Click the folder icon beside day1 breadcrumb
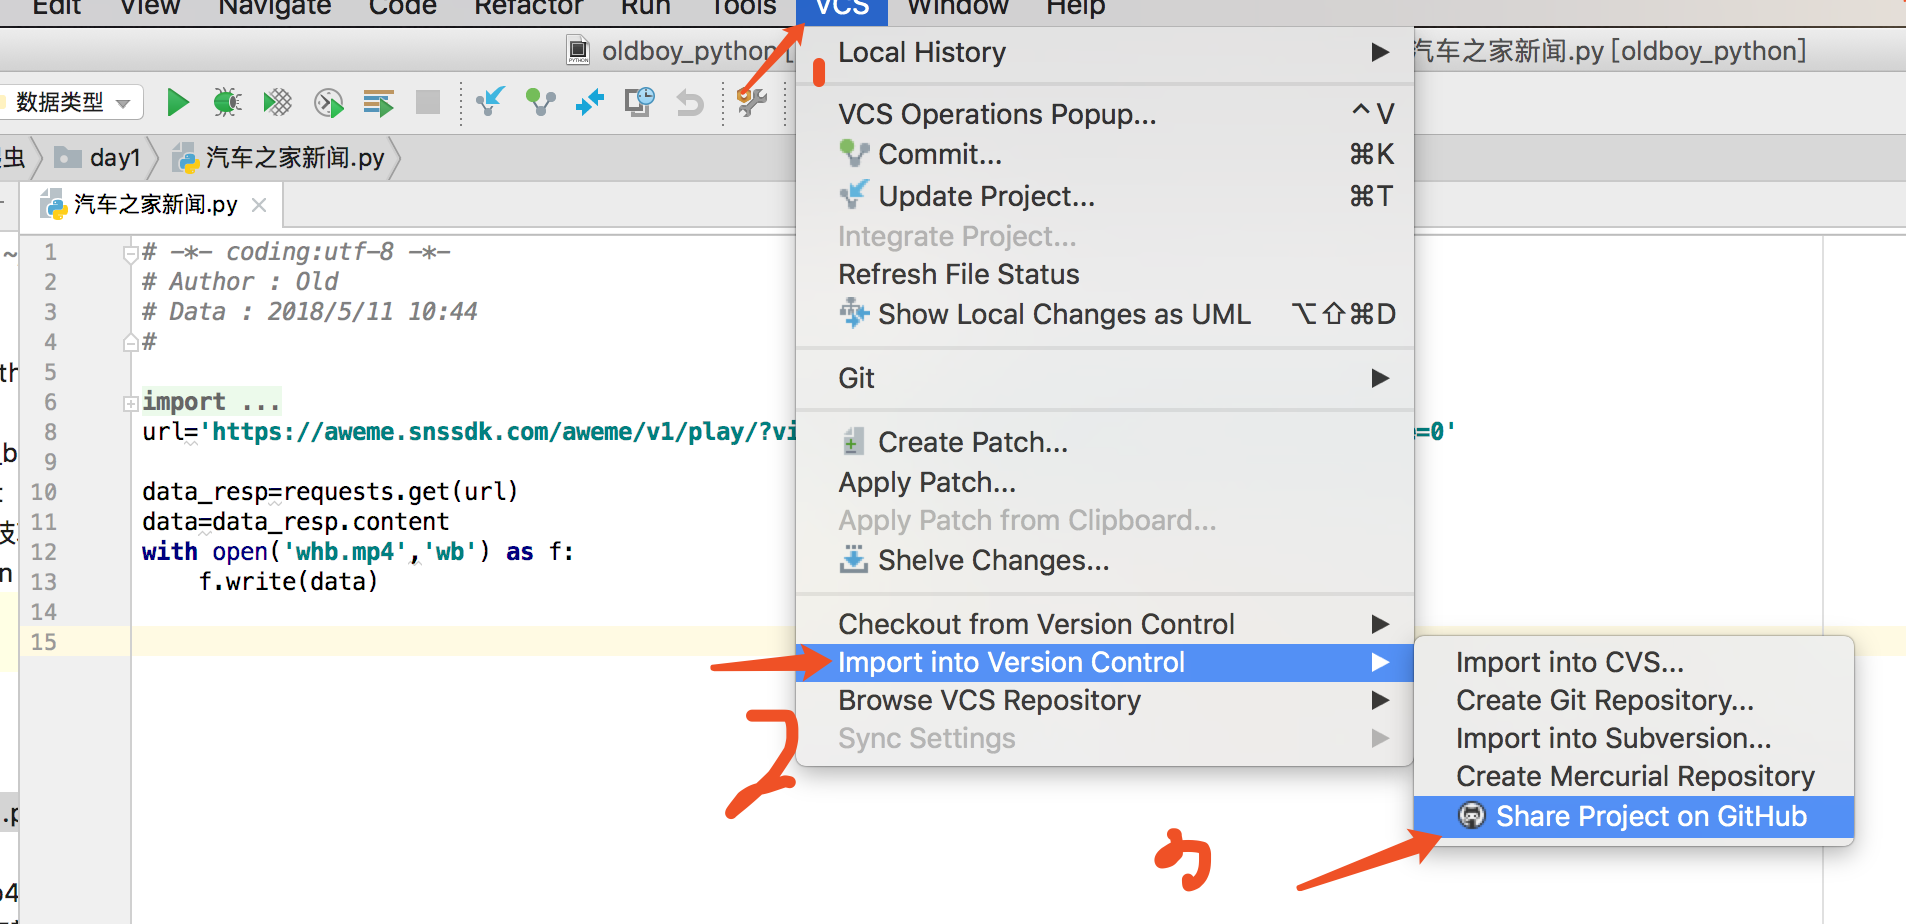The width and height of the screenshot is (1906, 924). pos(68,158)
